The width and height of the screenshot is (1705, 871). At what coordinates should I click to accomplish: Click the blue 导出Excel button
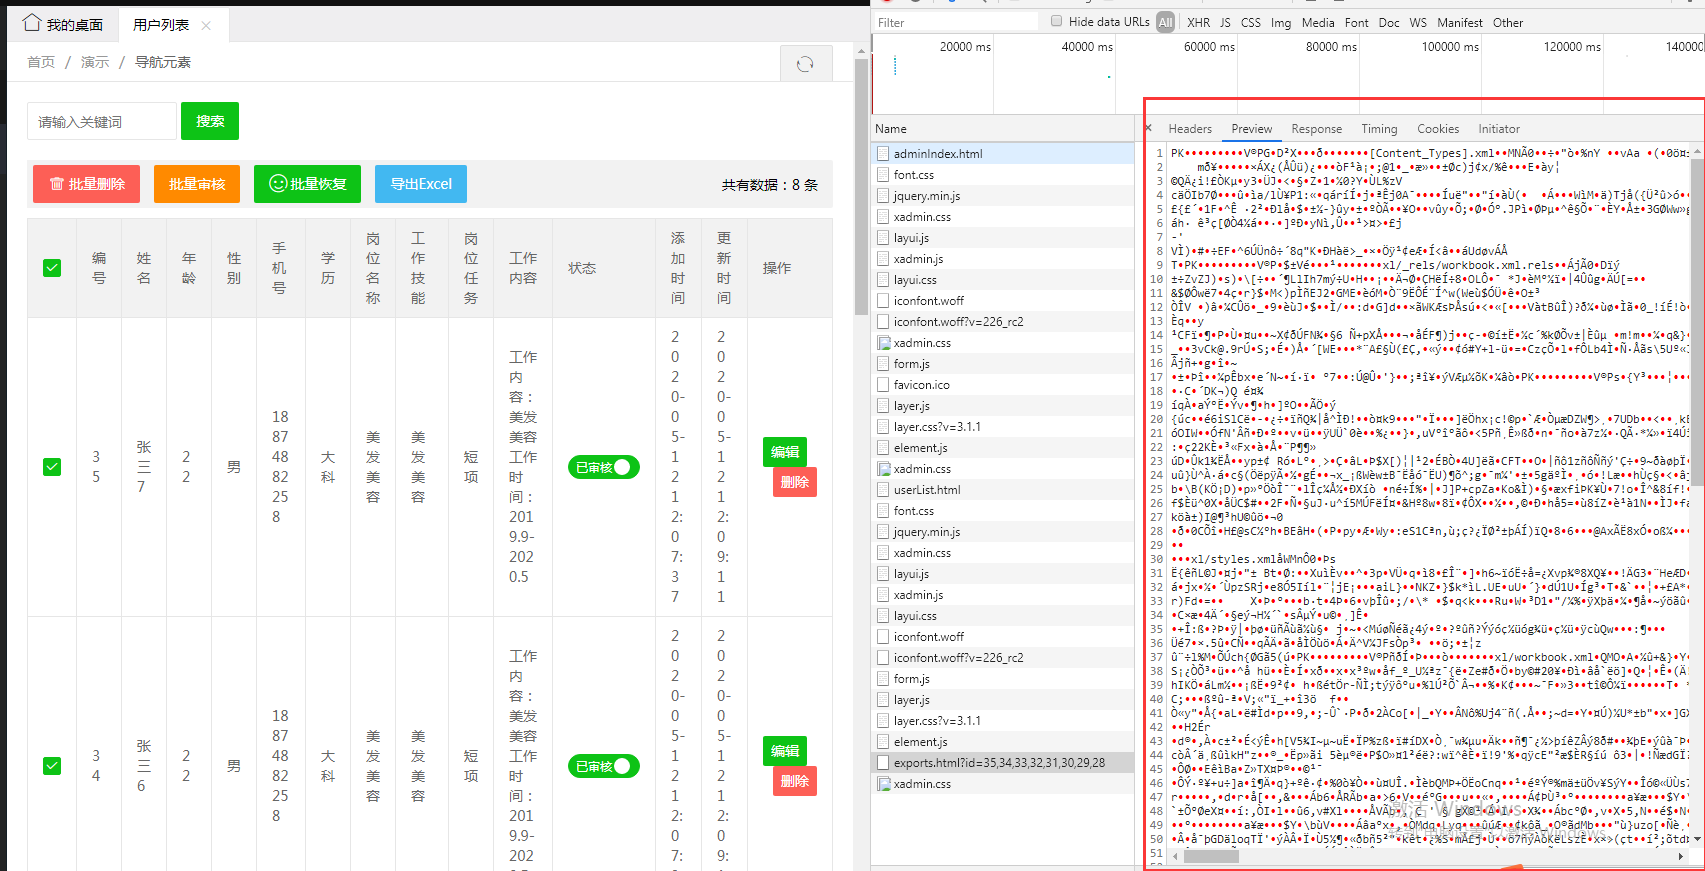pos(421,184)
